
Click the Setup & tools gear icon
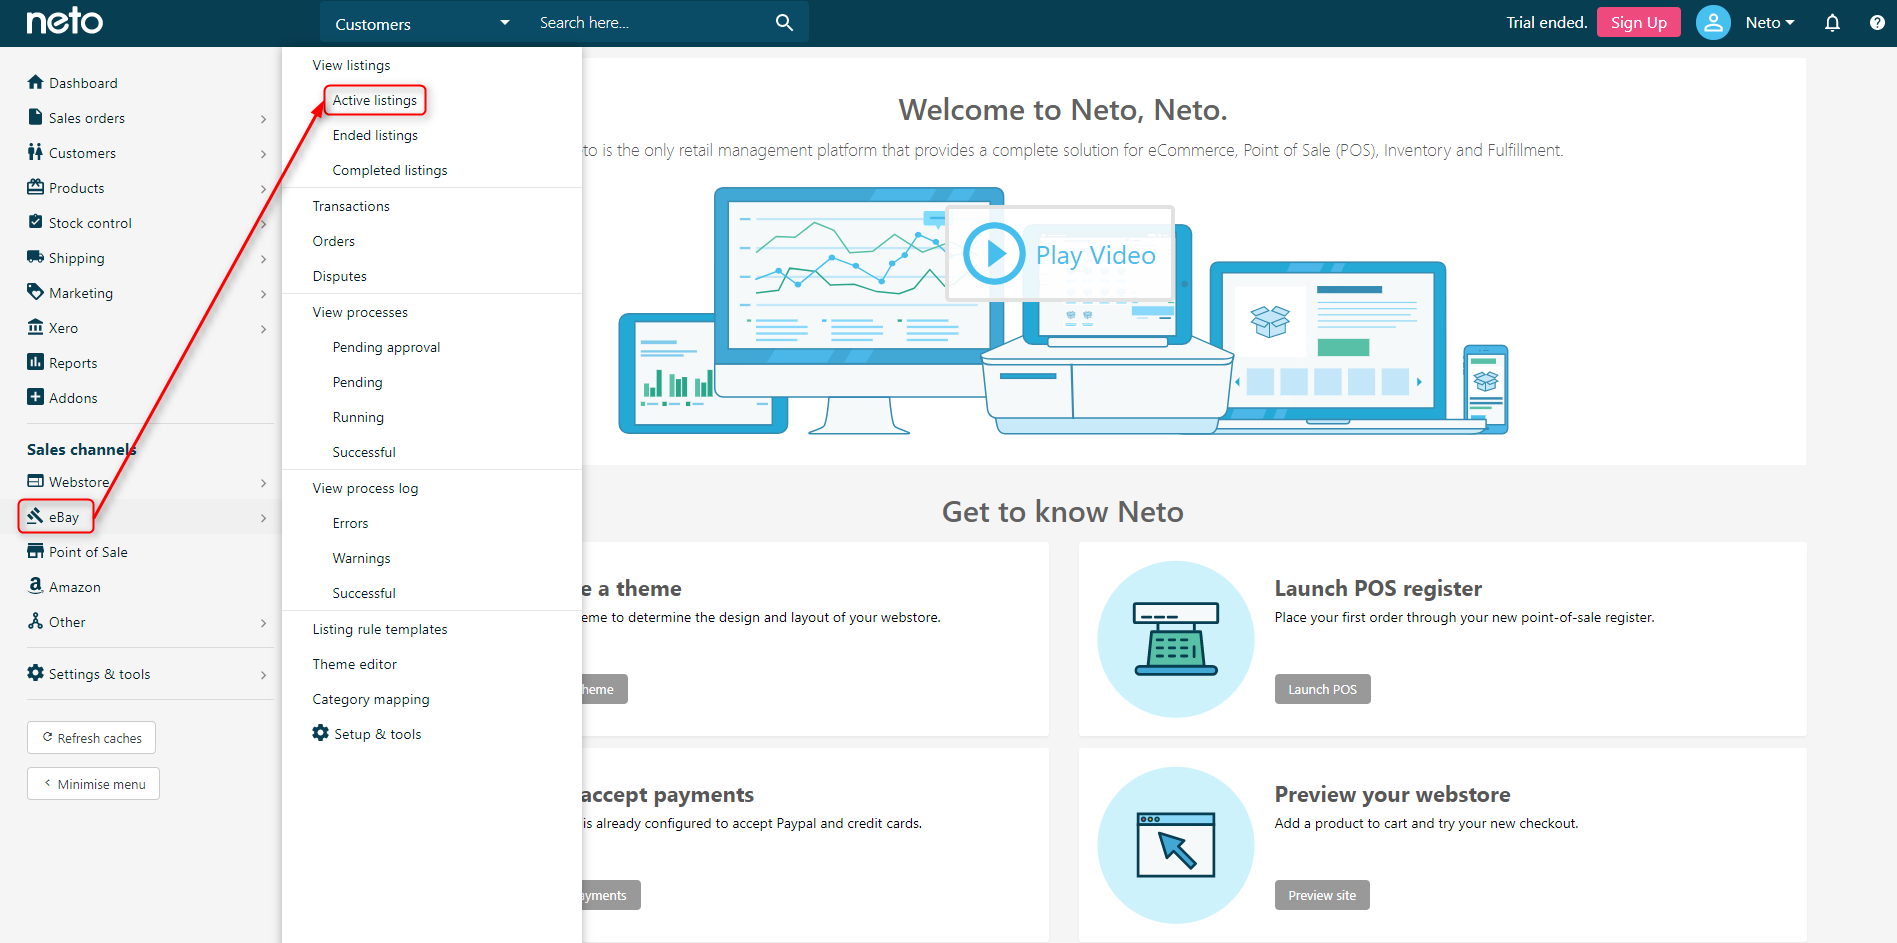321,733
